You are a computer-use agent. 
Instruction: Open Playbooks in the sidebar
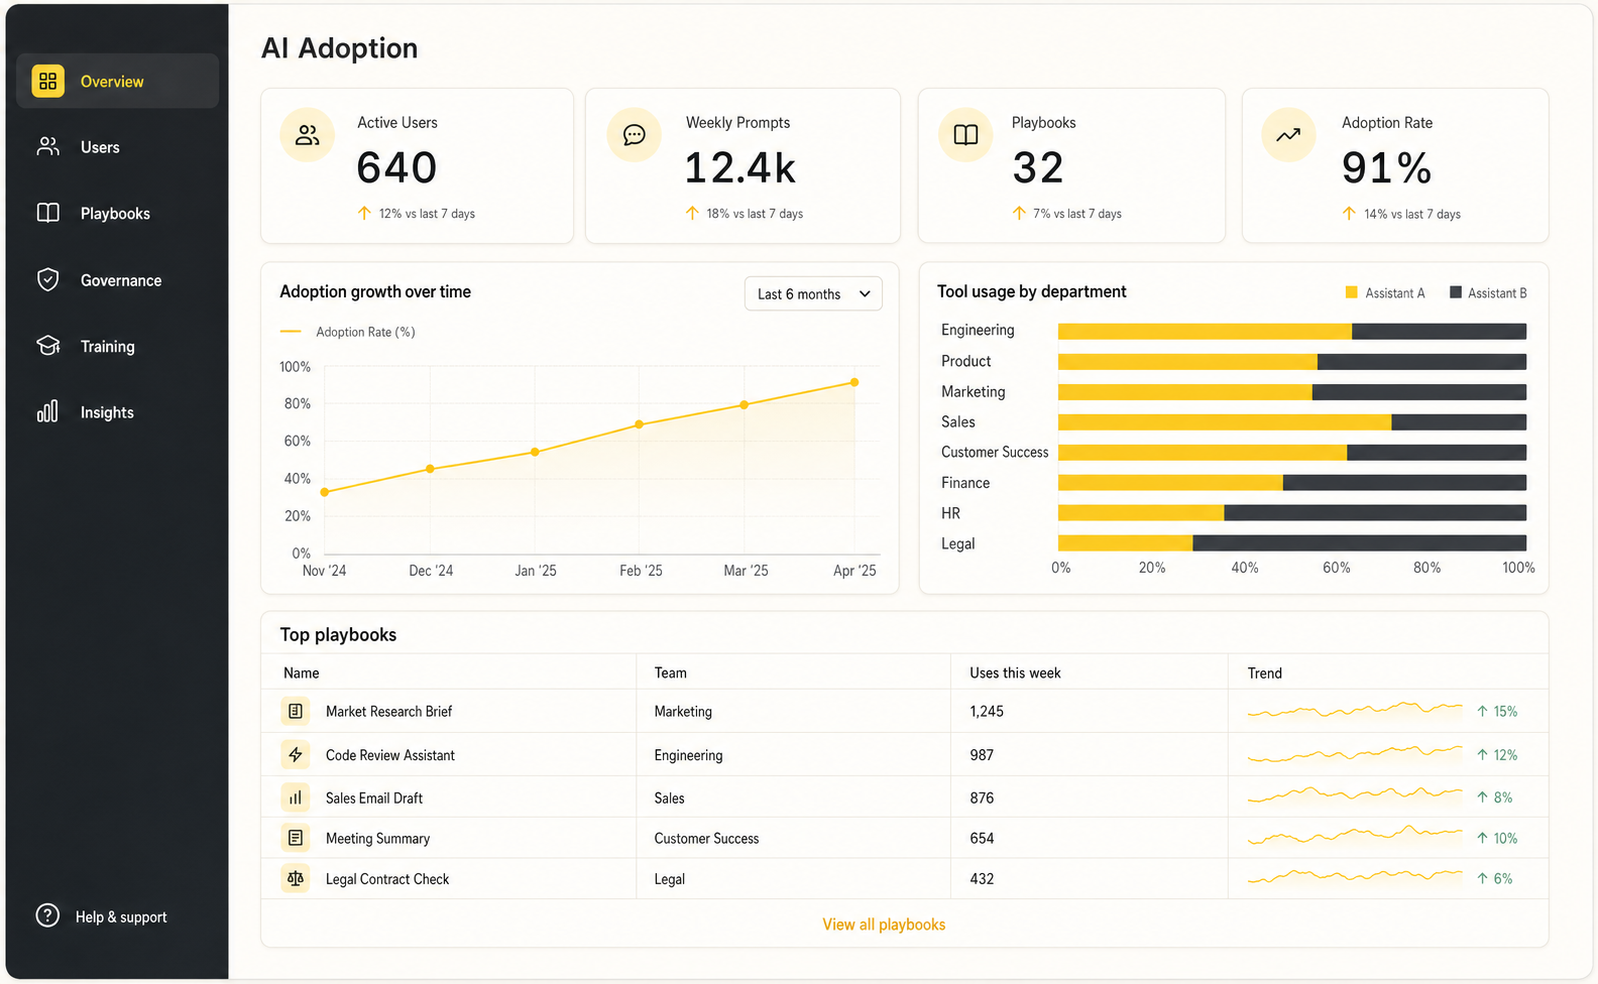coord(117,213)
